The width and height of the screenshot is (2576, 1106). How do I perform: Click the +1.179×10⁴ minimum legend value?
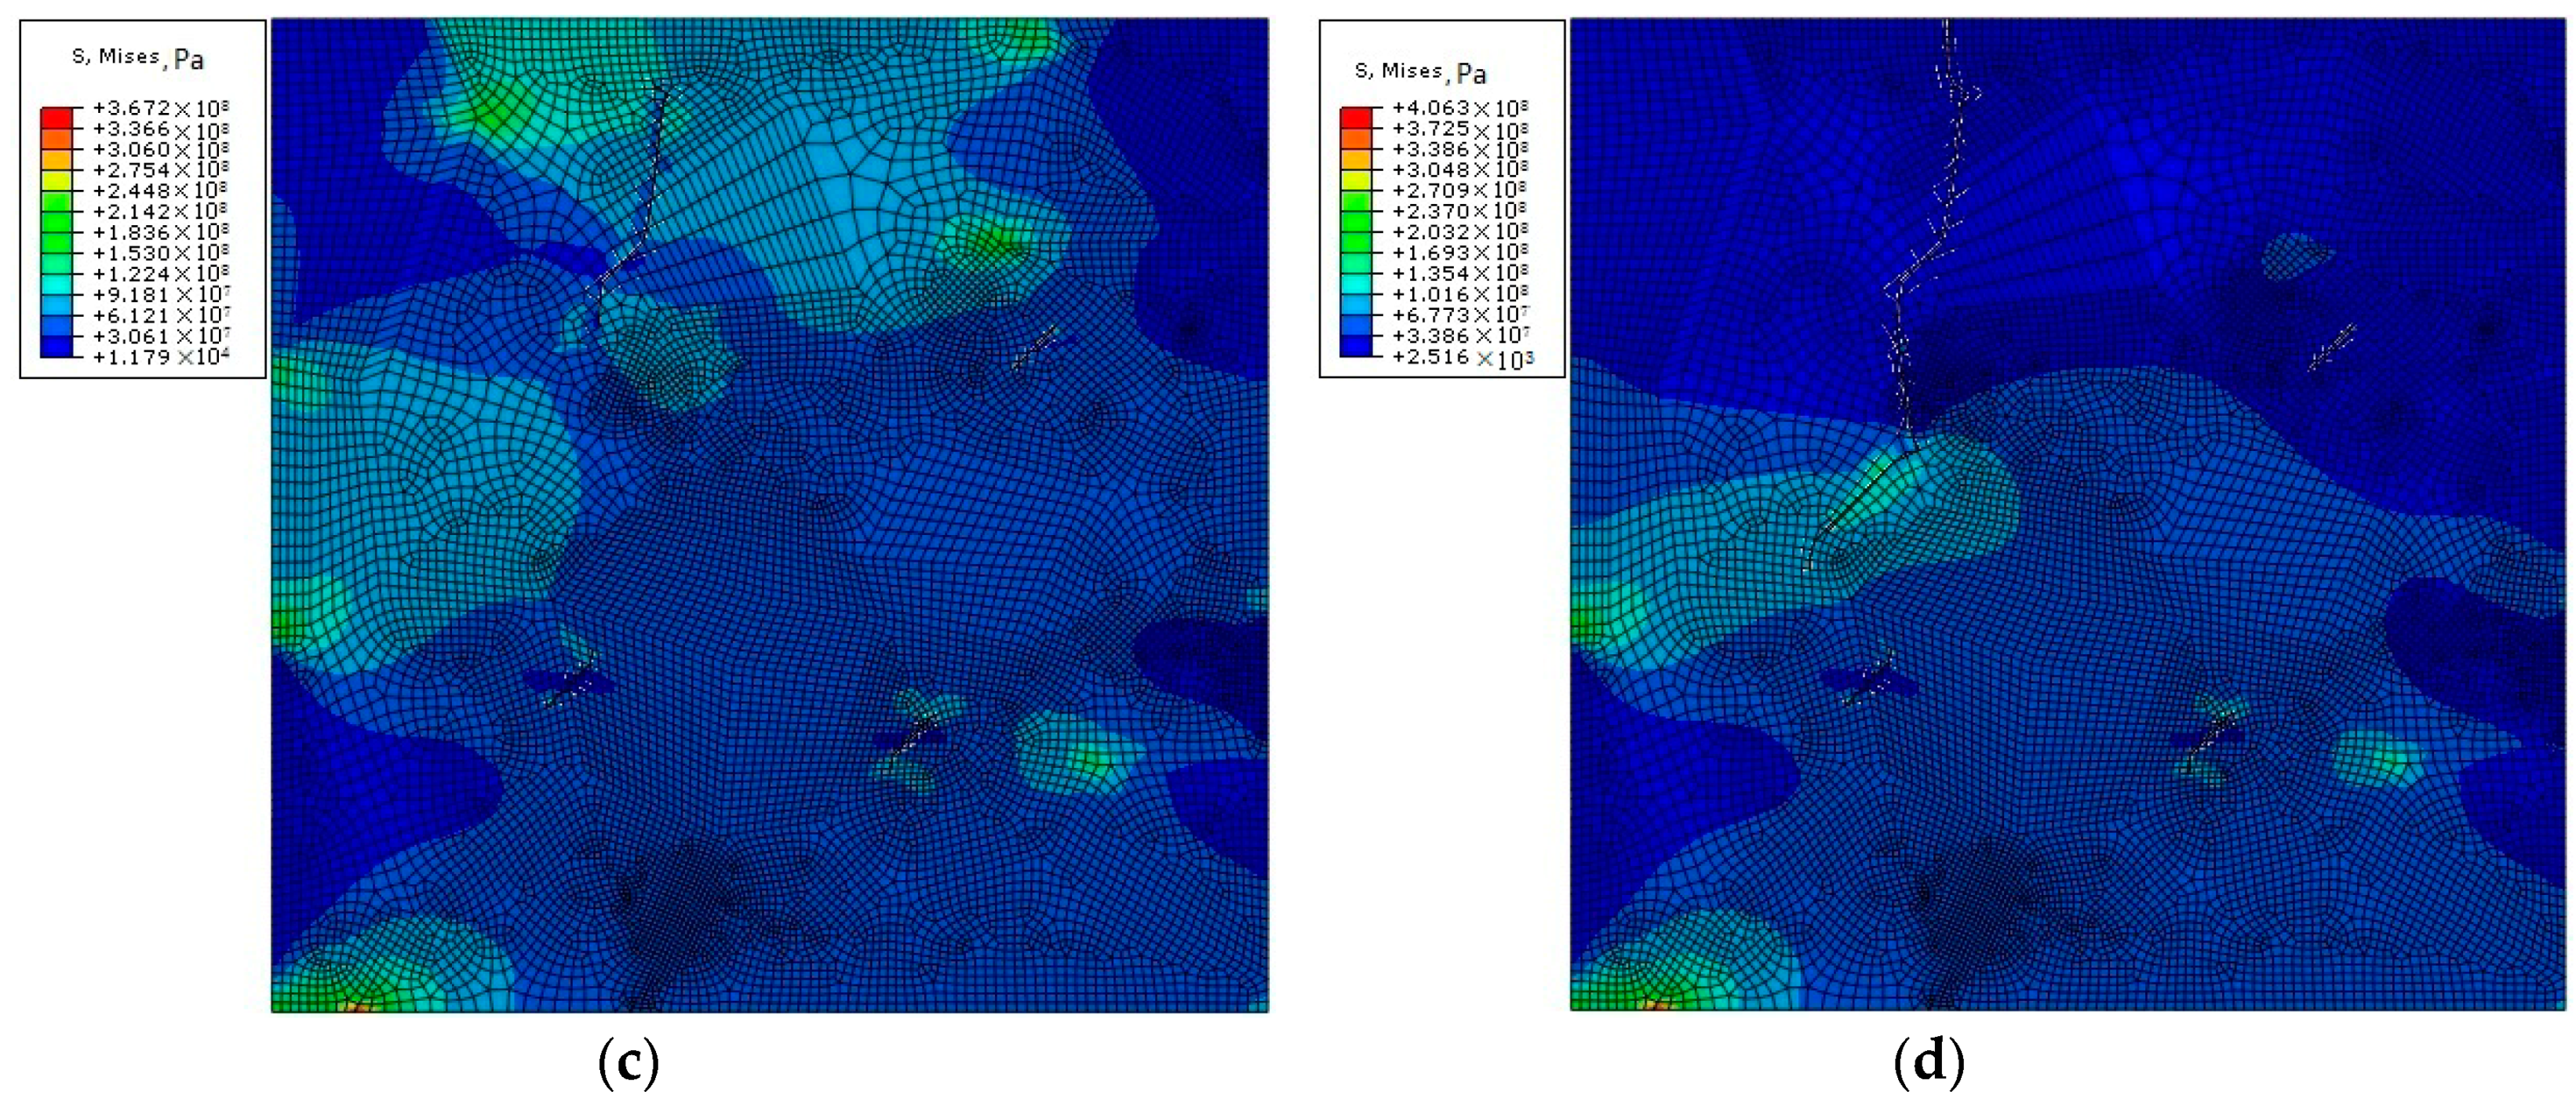click(x=160, y=357)
